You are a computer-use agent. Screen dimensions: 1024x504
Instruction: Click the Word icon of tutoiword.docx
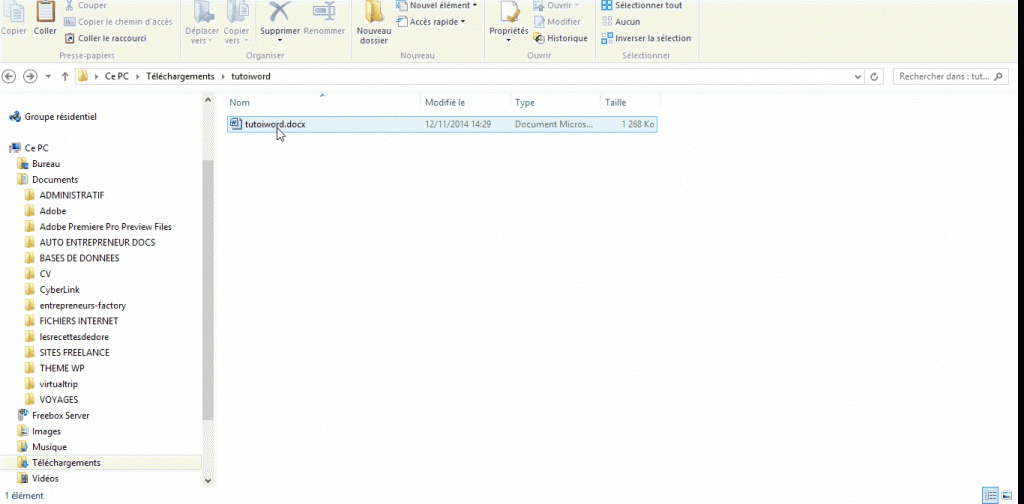[236, 123]
